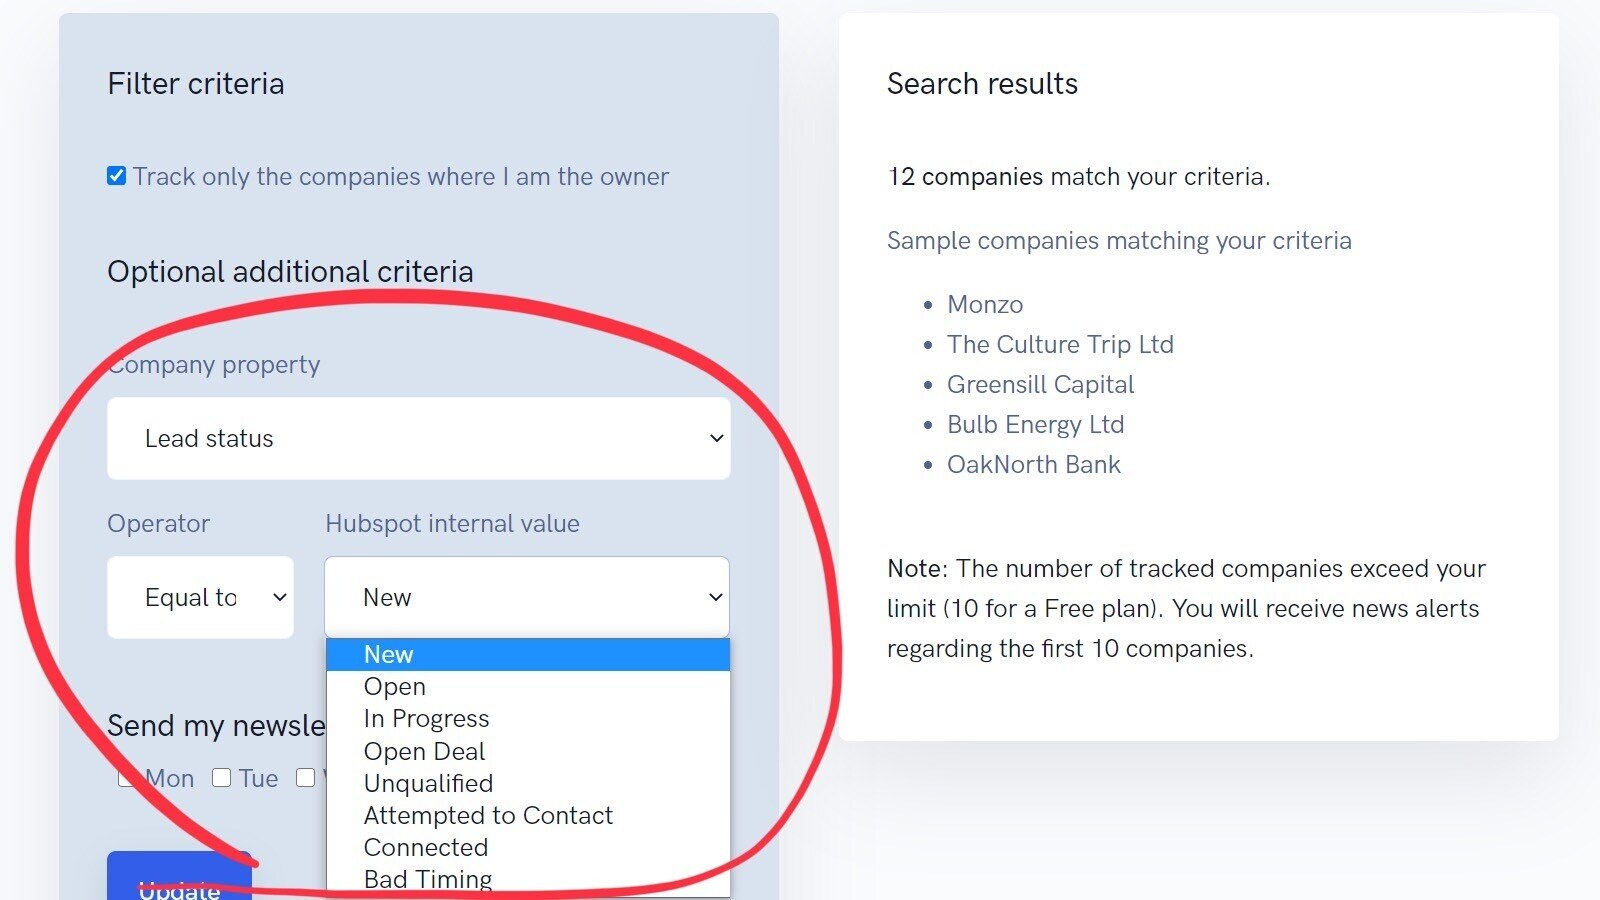Choose the plain 'Open' lead status option
Image resolution: width=1600 pixels, height=900 pixels.
click(x=395, y=687)
